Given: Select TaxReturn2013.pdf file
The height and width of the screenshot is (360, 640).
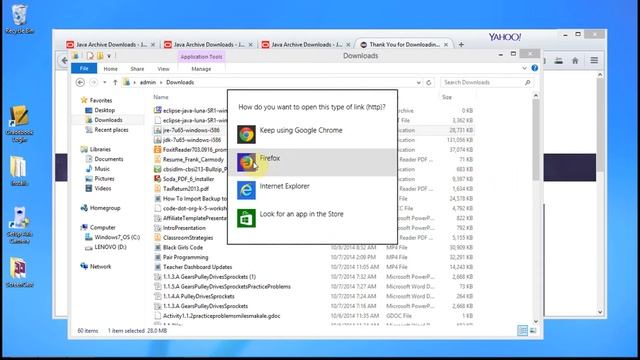Looking at the screenshot, I should coord(186,189).
